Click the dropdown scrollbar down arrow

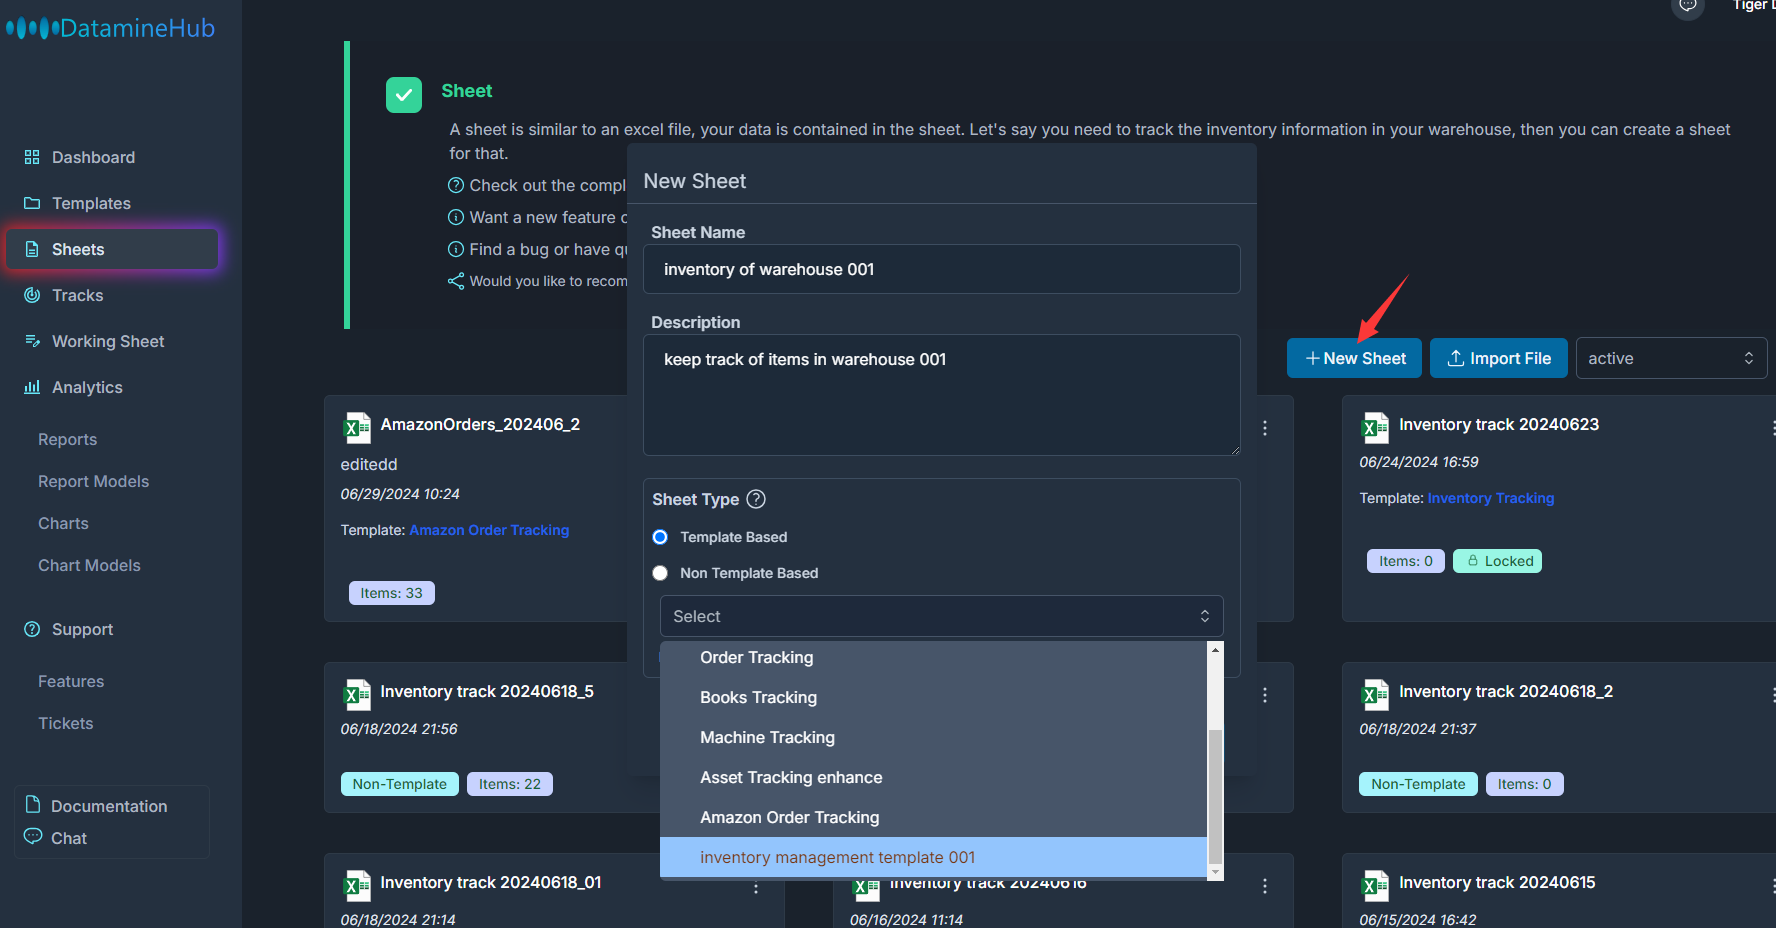(1215, 872)
